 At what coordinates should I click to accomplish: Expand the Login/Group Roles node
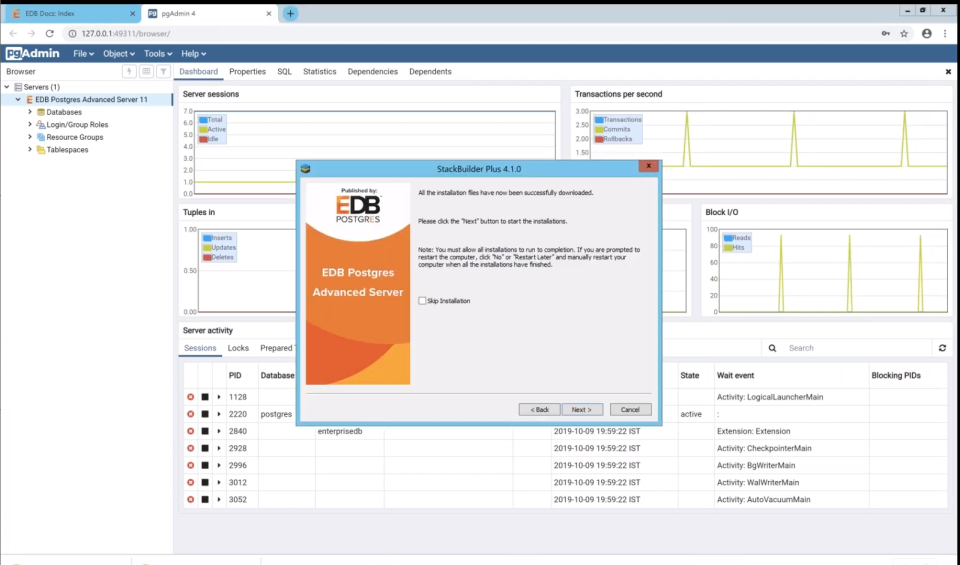(29, 124)
